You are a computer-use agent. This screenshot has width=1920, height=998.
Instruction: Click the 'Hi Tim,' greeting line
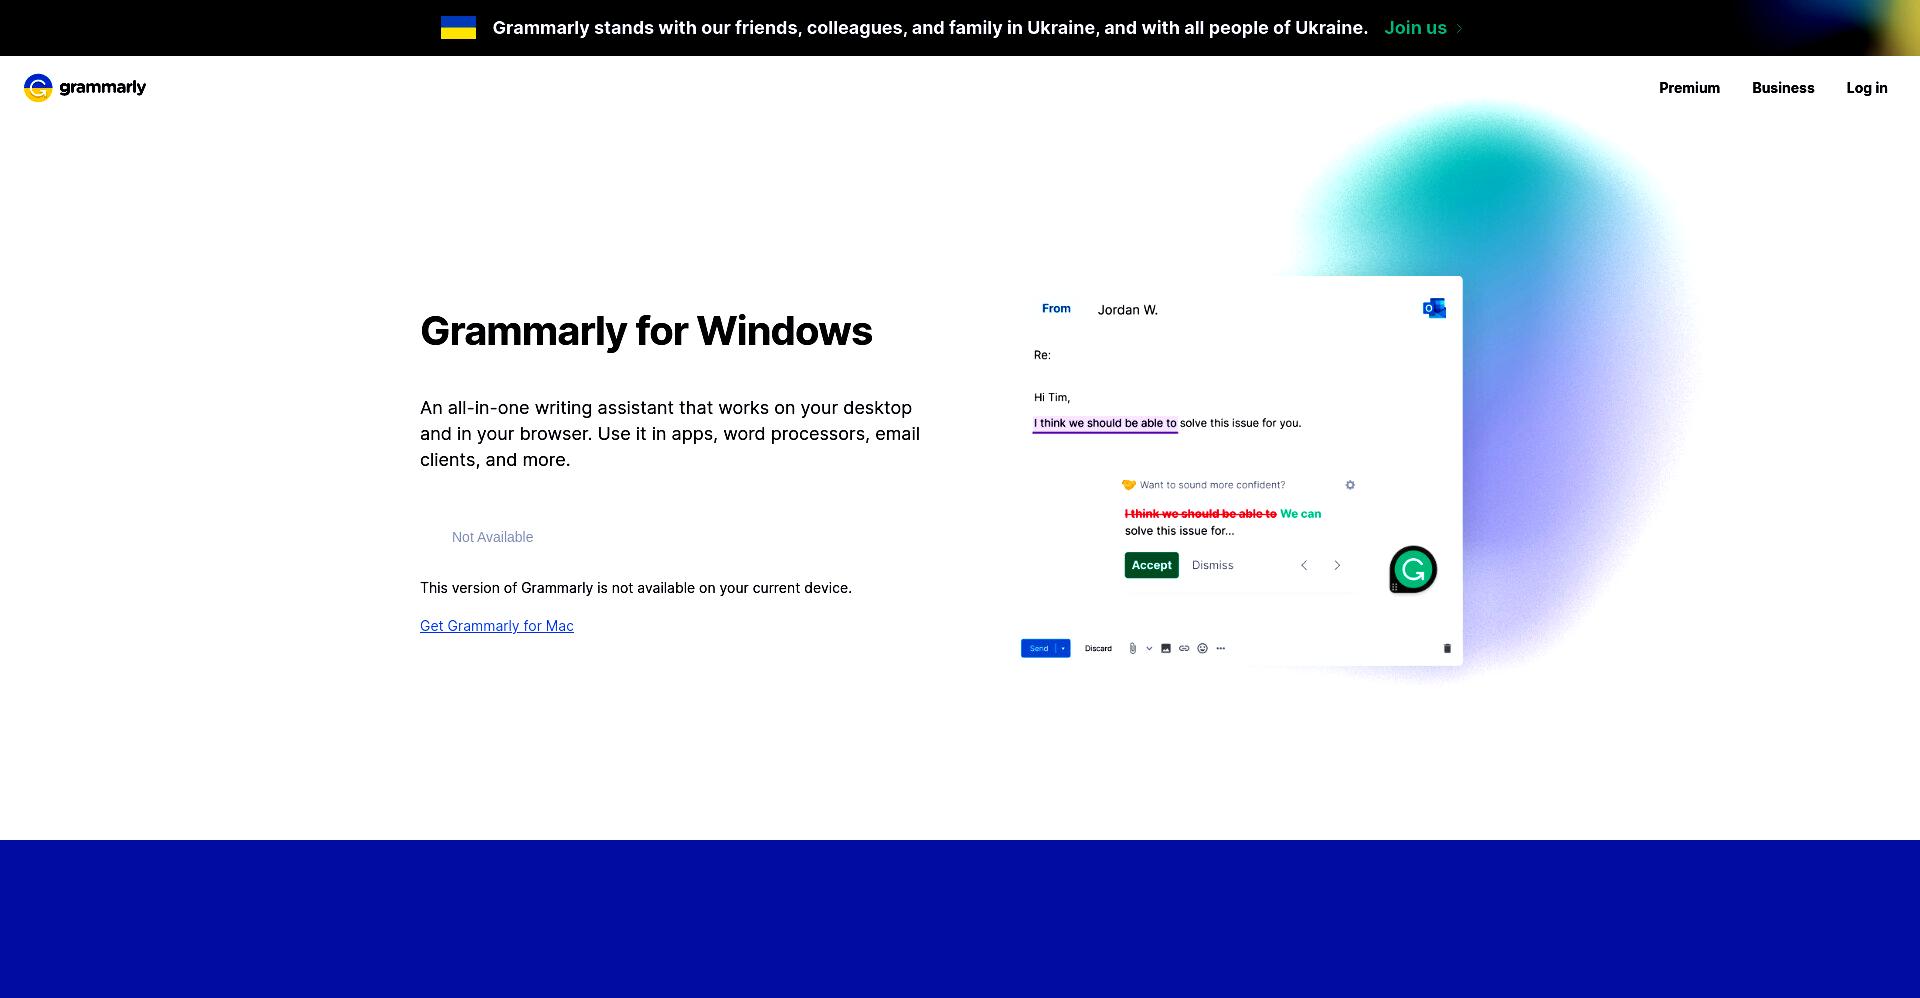pos(1052,397)
